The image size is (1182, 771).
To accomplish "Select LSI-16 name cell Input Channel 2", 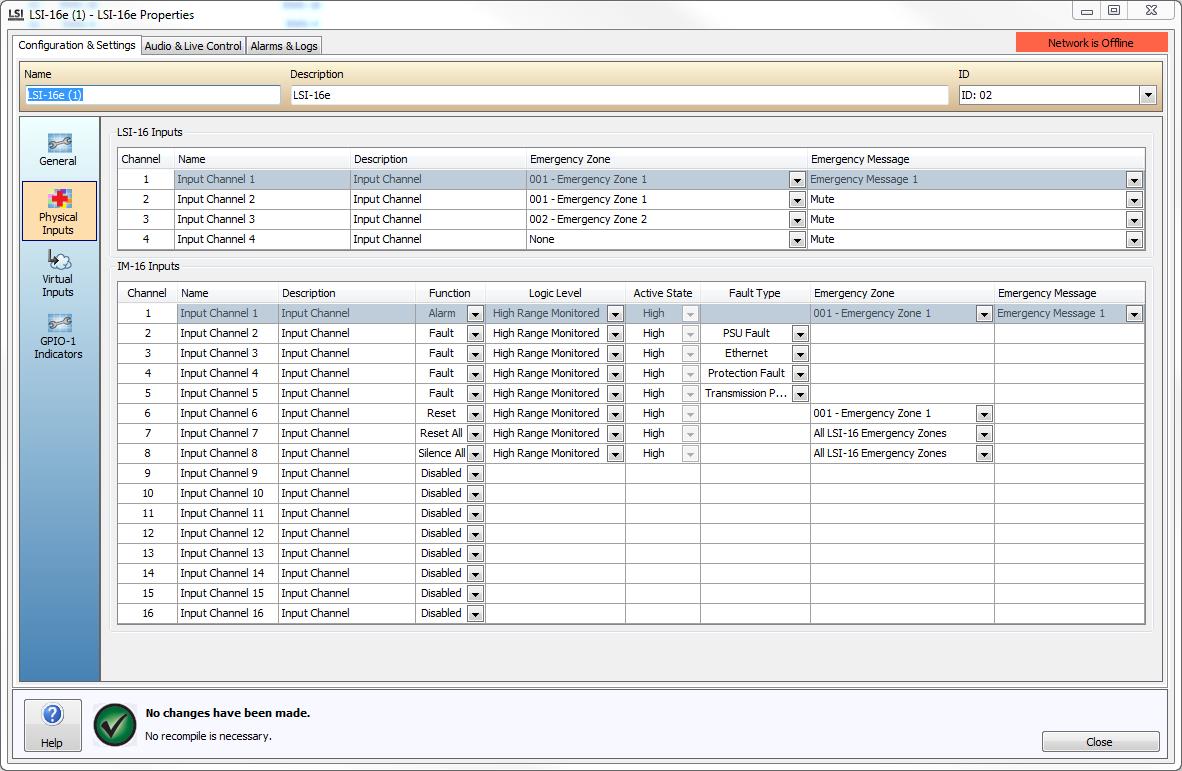I will coord(262,199).
